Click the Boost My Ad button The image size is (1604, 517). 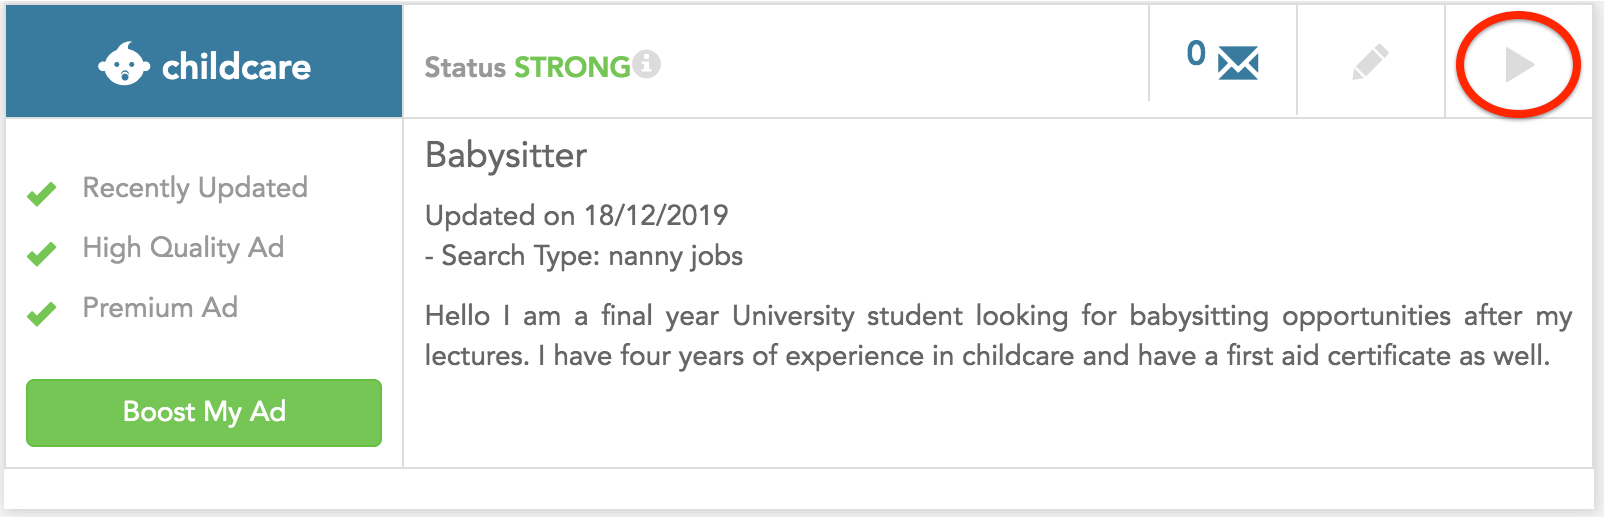204,412
